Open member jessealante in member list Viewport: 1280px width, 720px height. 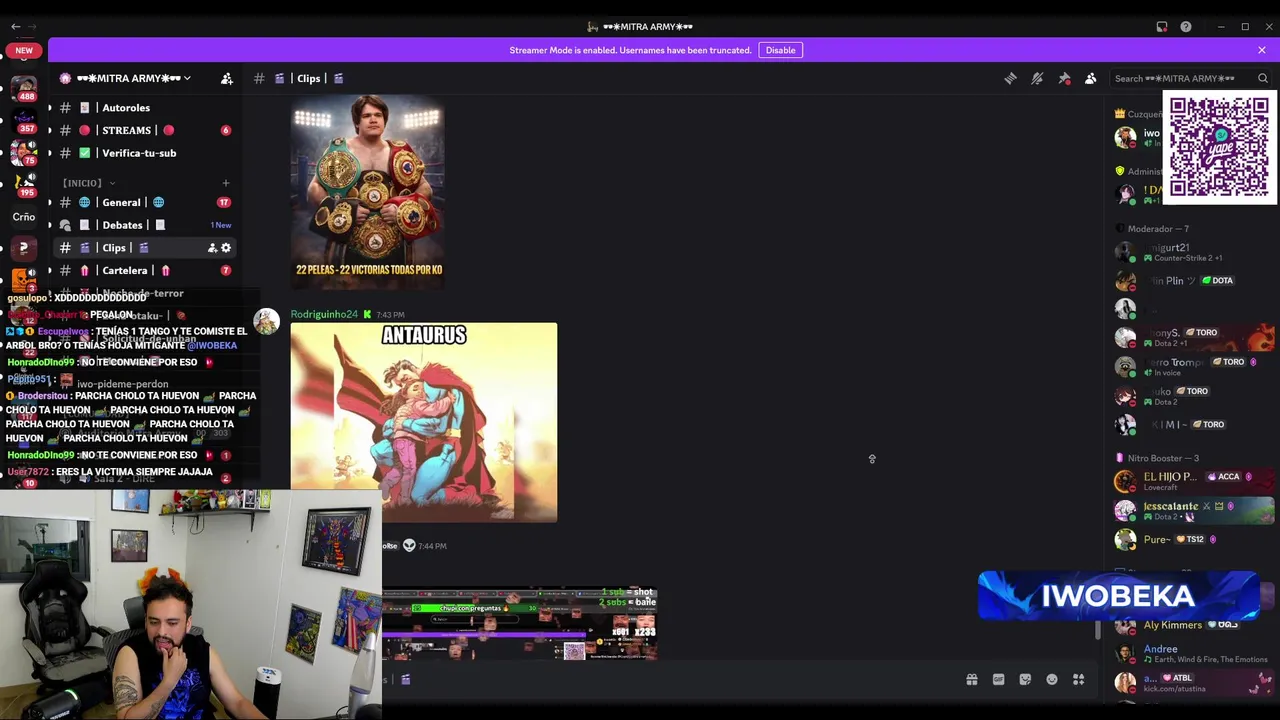click(1194, 510)
